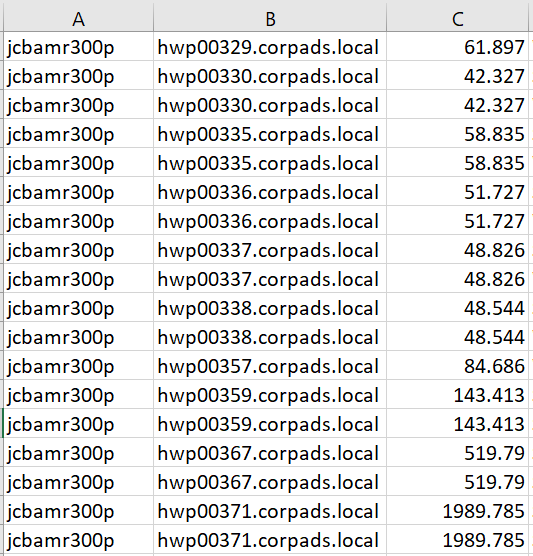533x556 pixels.
Task: Select the first hwp00337.corpads.local cell
Action: point(270,249)
